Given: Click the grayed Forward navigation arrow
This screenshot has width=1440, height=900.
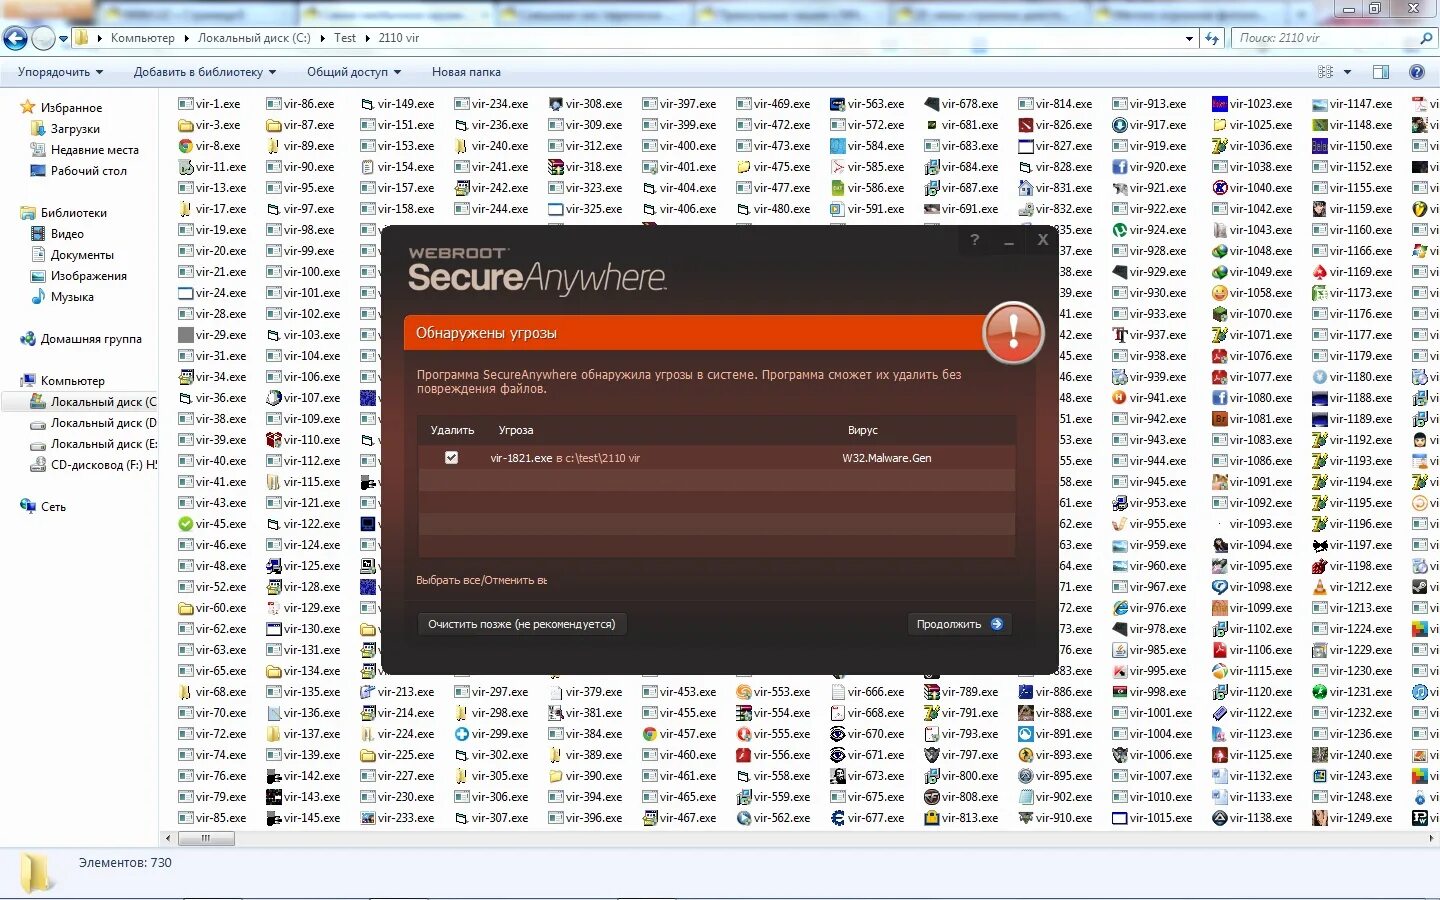Looking at the screenshot, I should coord(42,37).
